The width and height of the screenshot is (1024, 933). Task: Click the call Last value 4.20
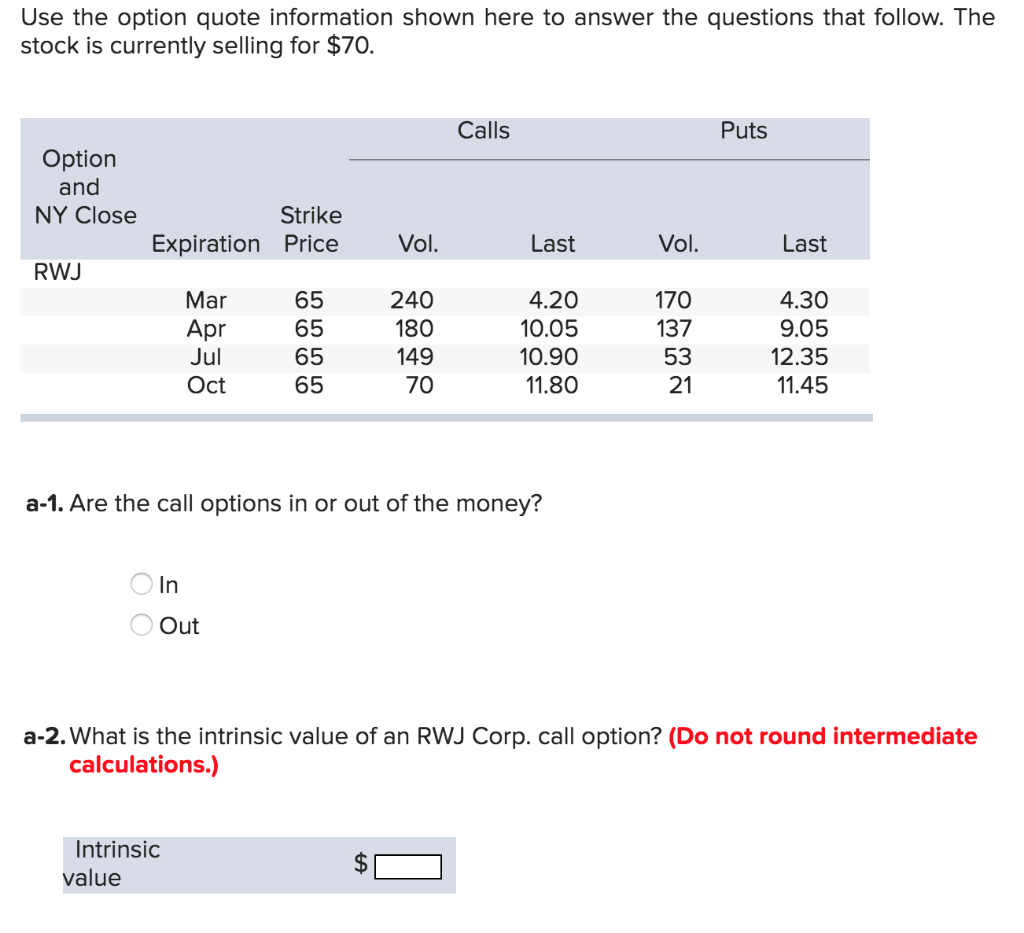[552, 300]
